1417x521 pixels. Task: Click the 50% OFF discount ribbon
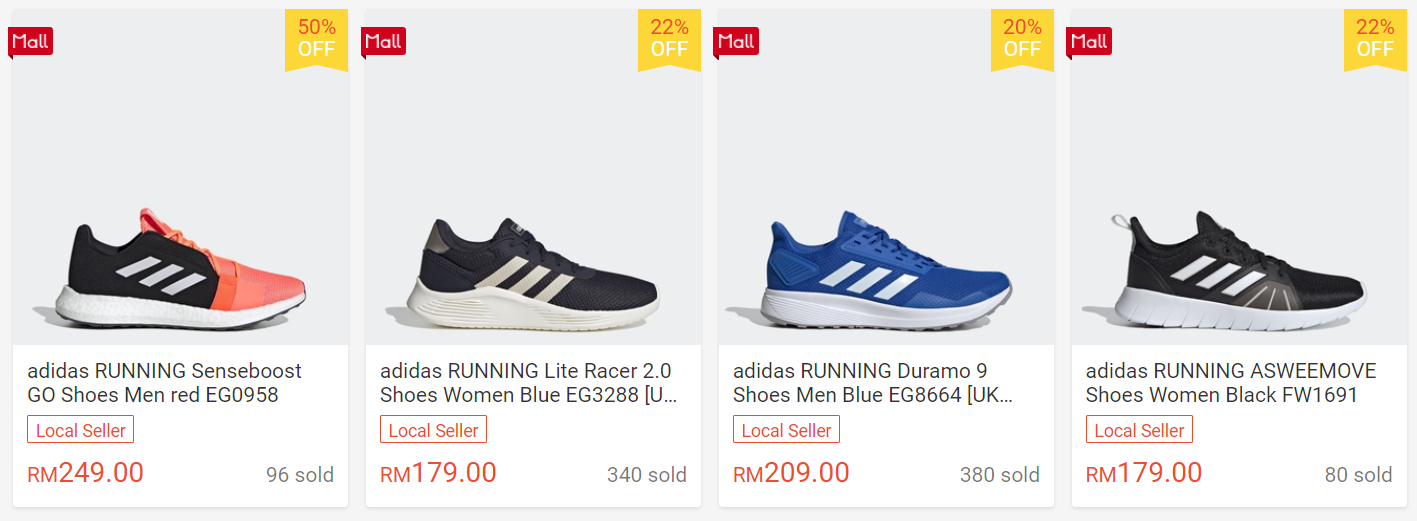pyautogui.click(x=316, y=39)
